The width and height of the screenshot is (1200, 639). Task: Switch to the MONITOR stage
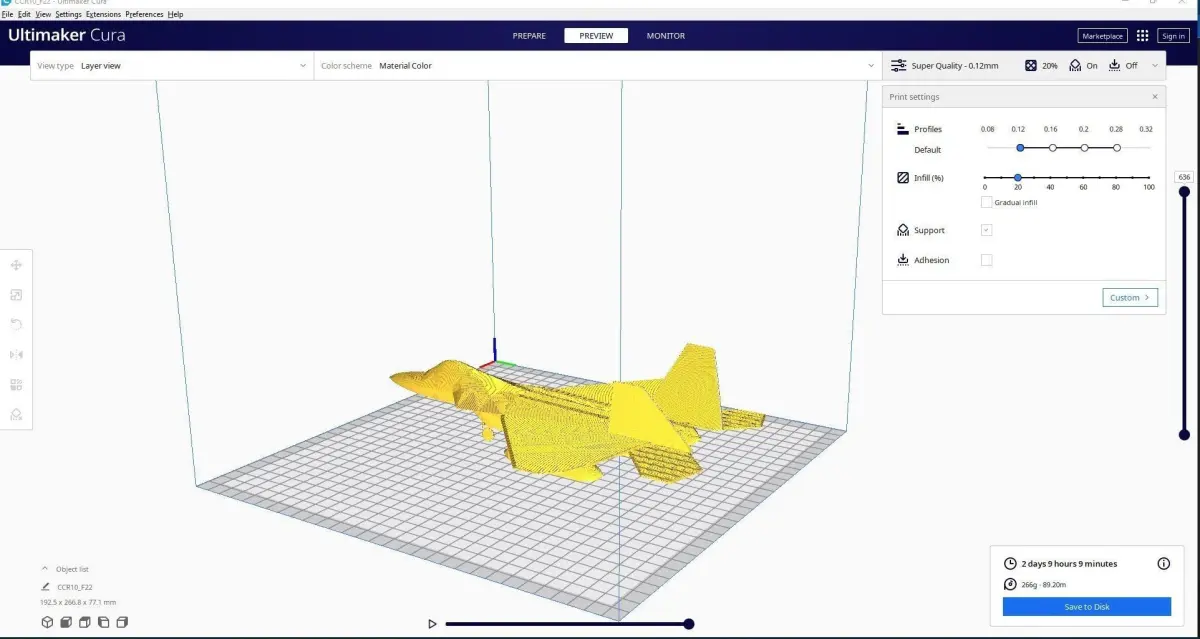(x=666, y=36)
